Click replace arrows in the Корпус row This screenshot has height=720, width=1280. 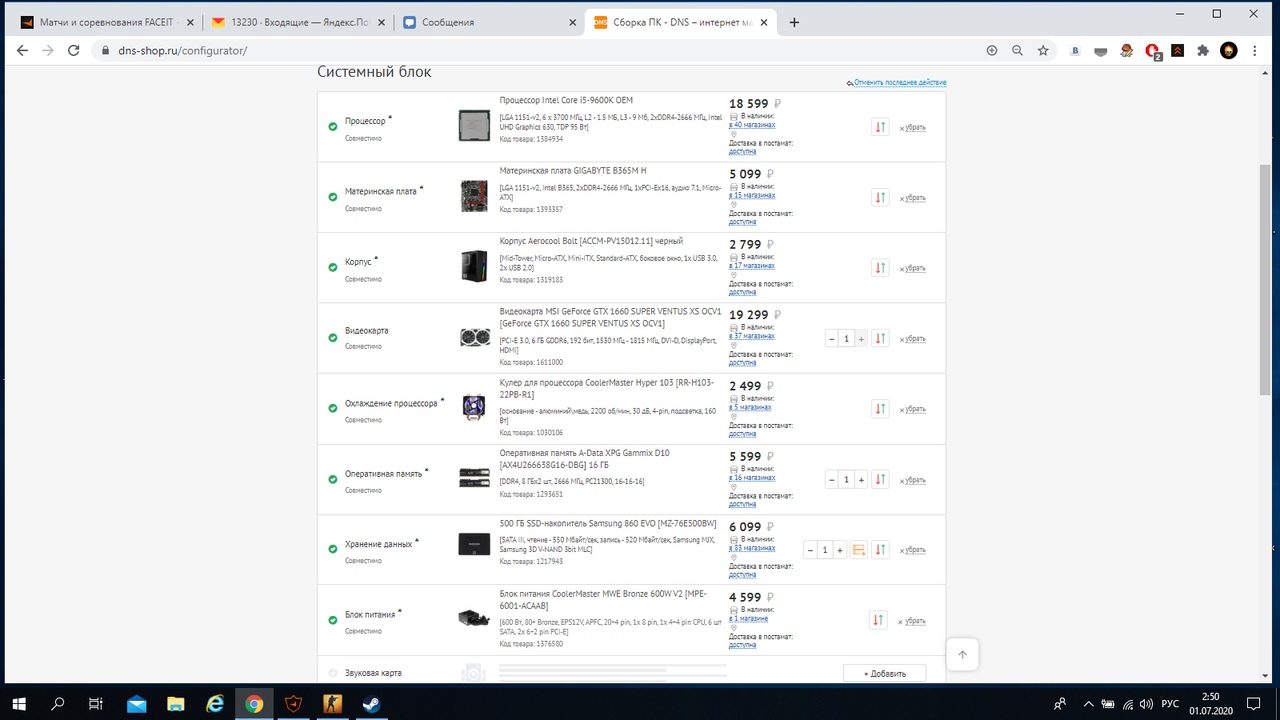[880, 268]
